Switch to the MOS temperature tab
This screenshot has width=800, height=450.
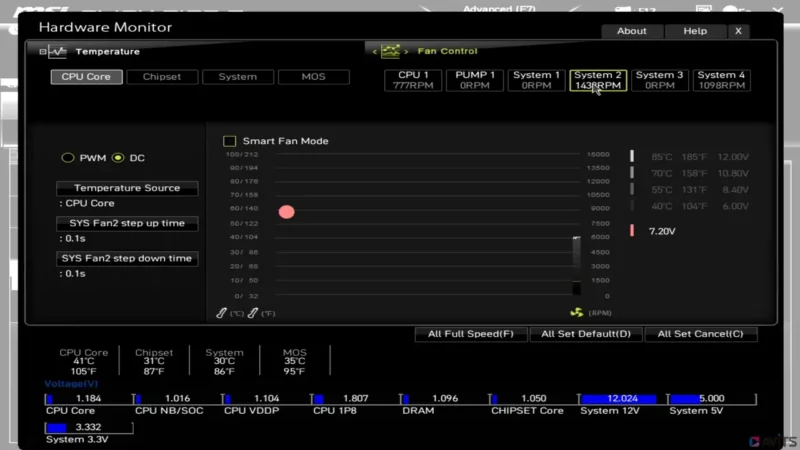(x=313, y=77)
